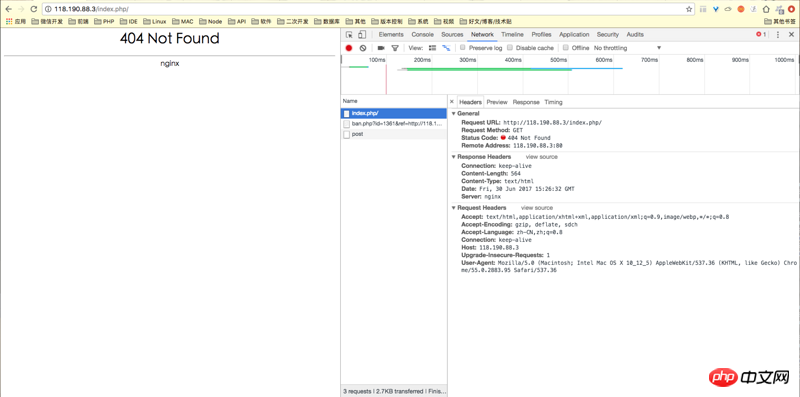Close the request details pane
800x397 pixels.
(x=452, y=102)
